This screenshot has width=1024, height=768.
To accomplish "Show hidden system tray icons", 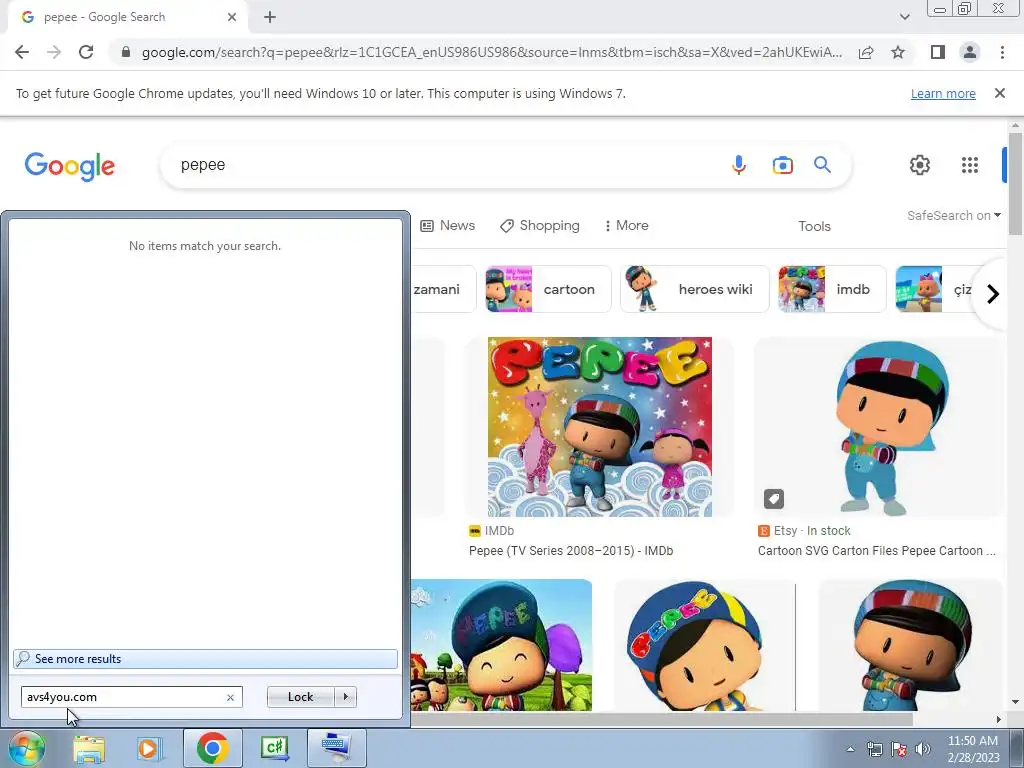I will (850, 749).
